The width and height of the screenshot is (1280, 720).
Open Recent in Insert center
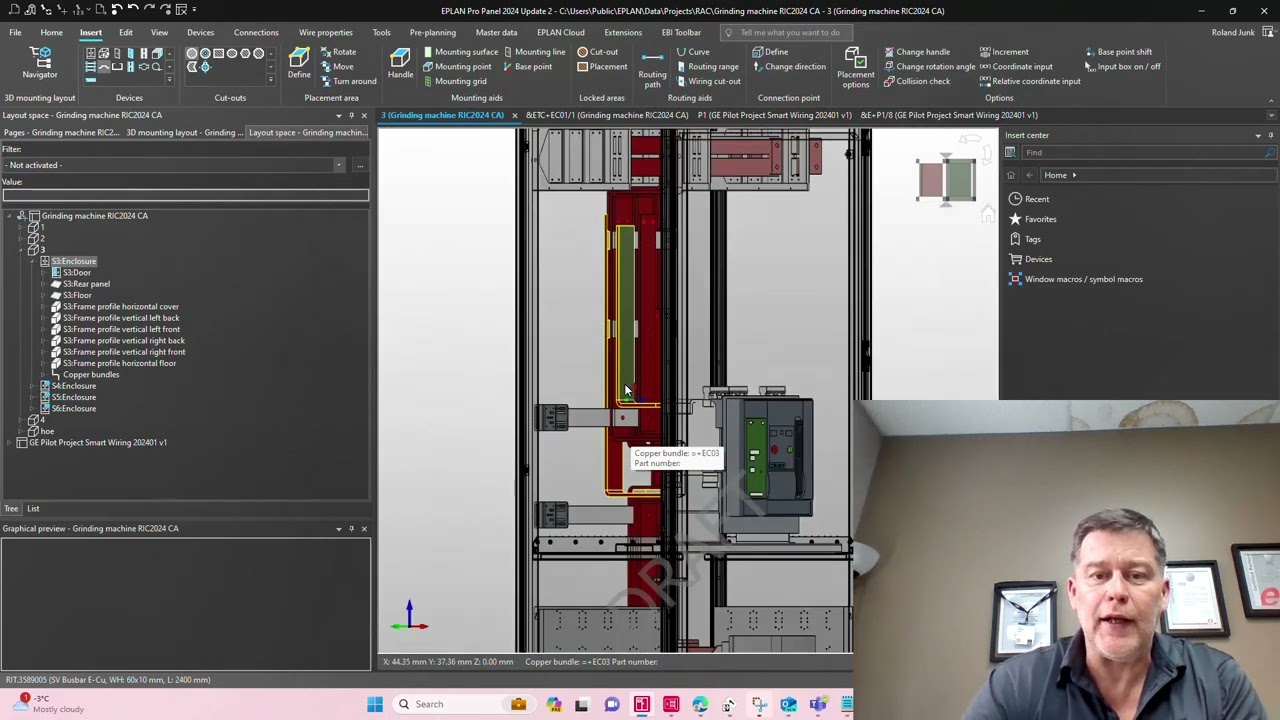(1029, 199)
